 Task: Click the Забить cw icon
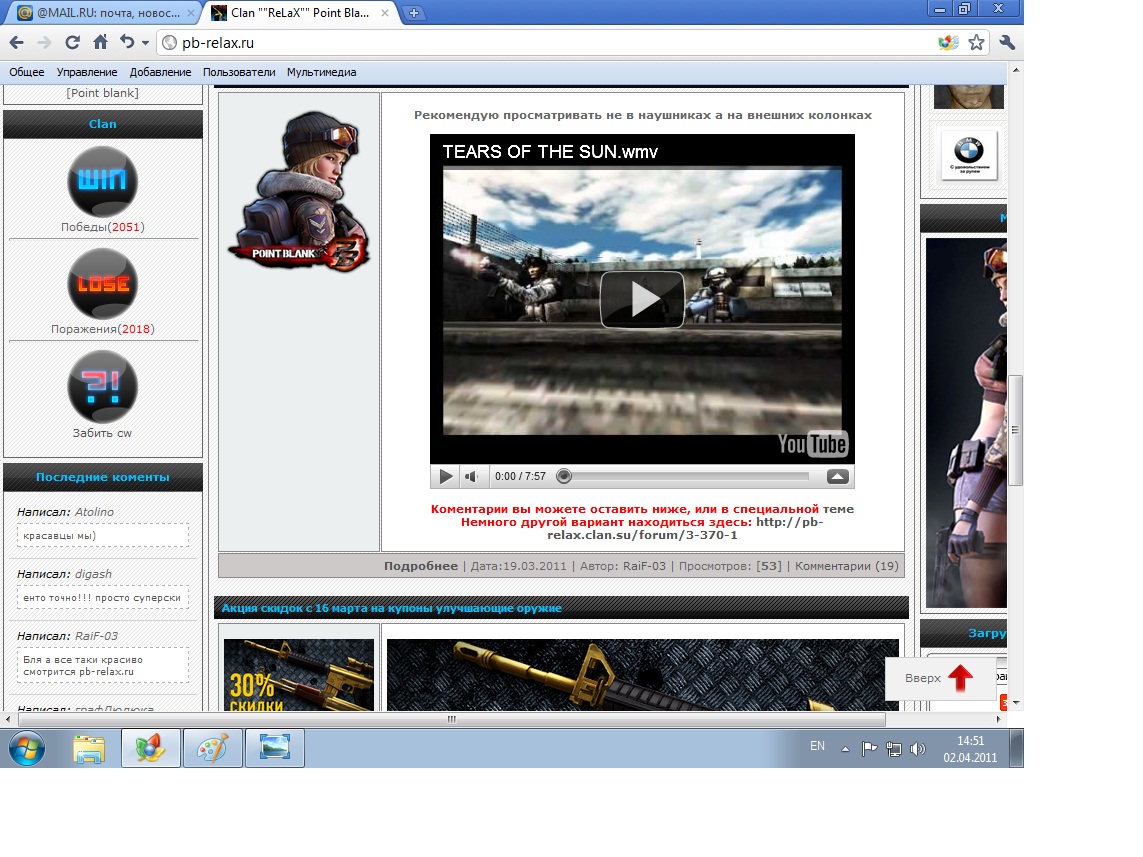103,386
